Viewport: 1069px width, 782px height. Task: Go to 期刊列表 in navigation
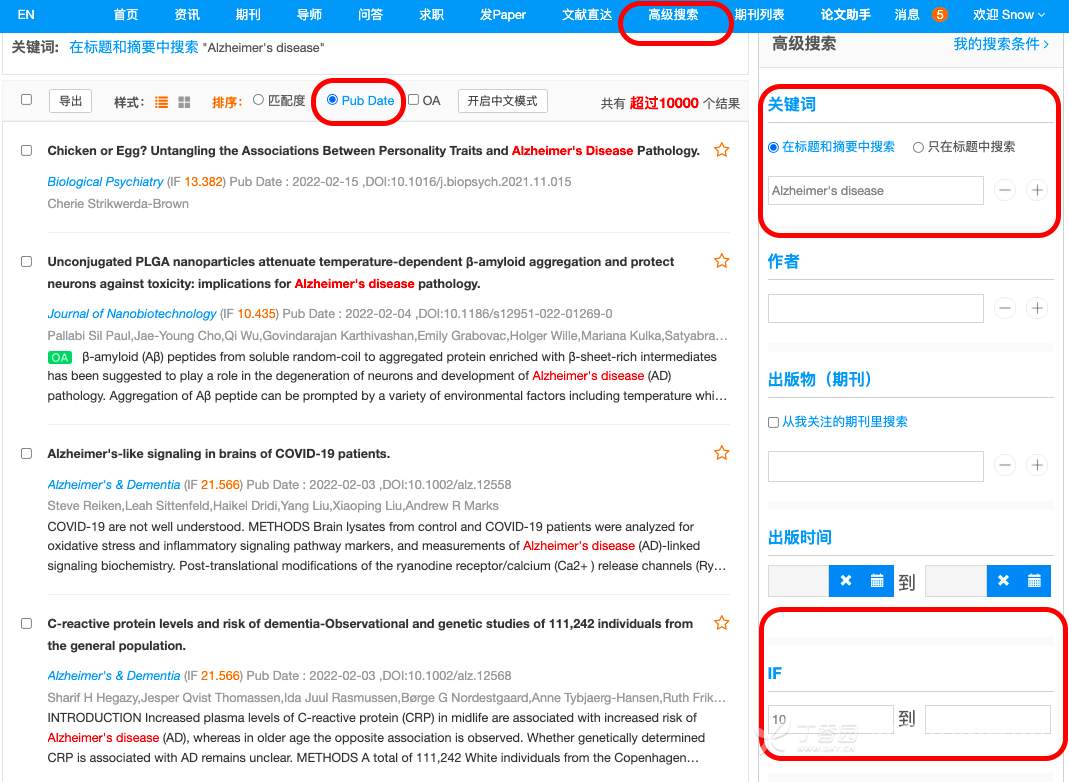[x=759, y=15]
